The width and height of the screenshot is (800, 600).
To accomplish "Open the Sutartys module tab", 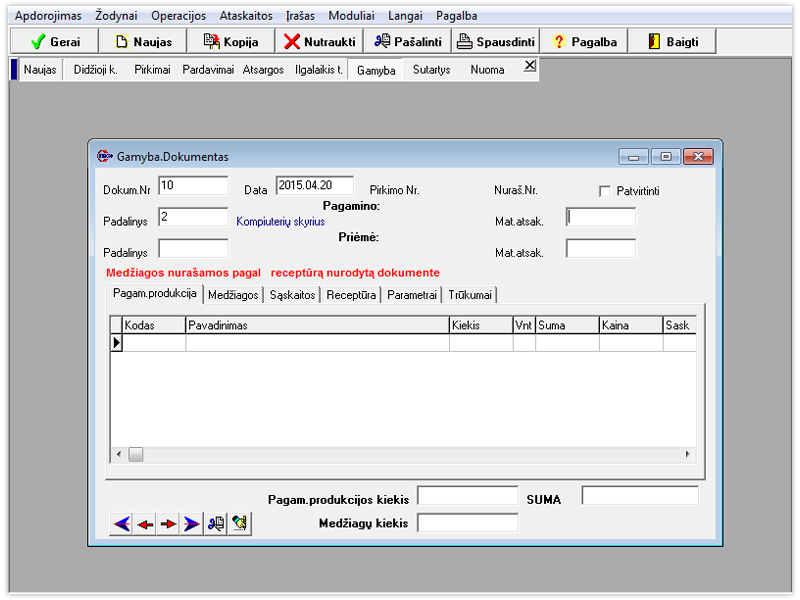I will coord(432,70).
